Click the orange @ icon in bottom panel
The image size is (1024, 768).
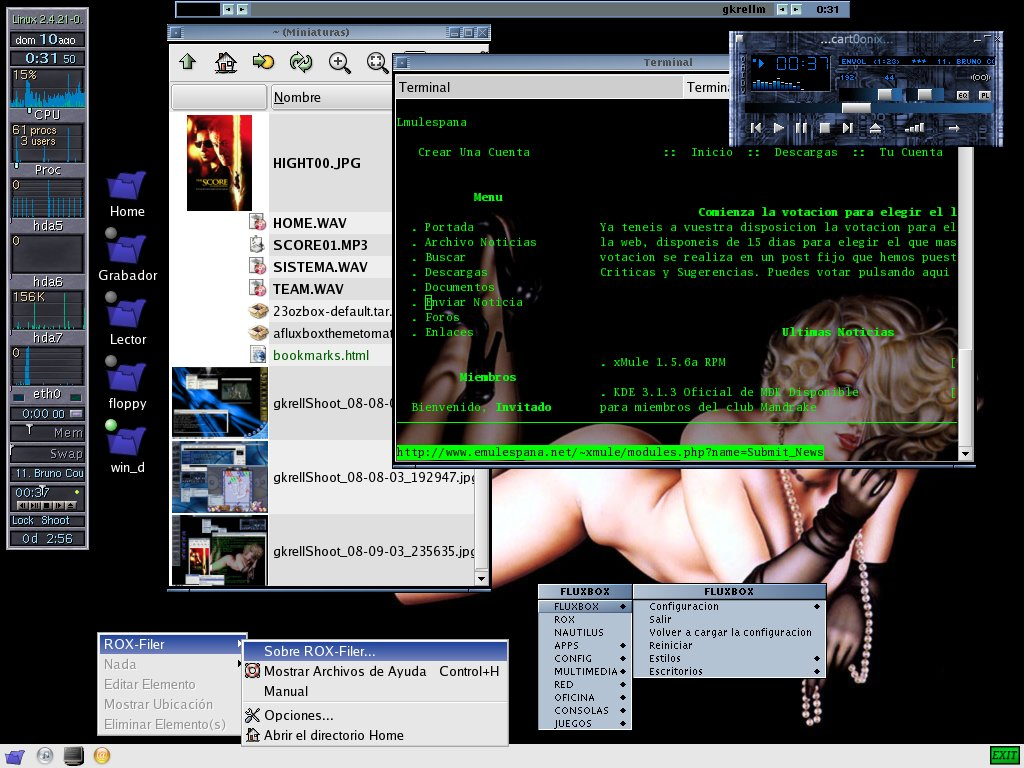[102, 756]
